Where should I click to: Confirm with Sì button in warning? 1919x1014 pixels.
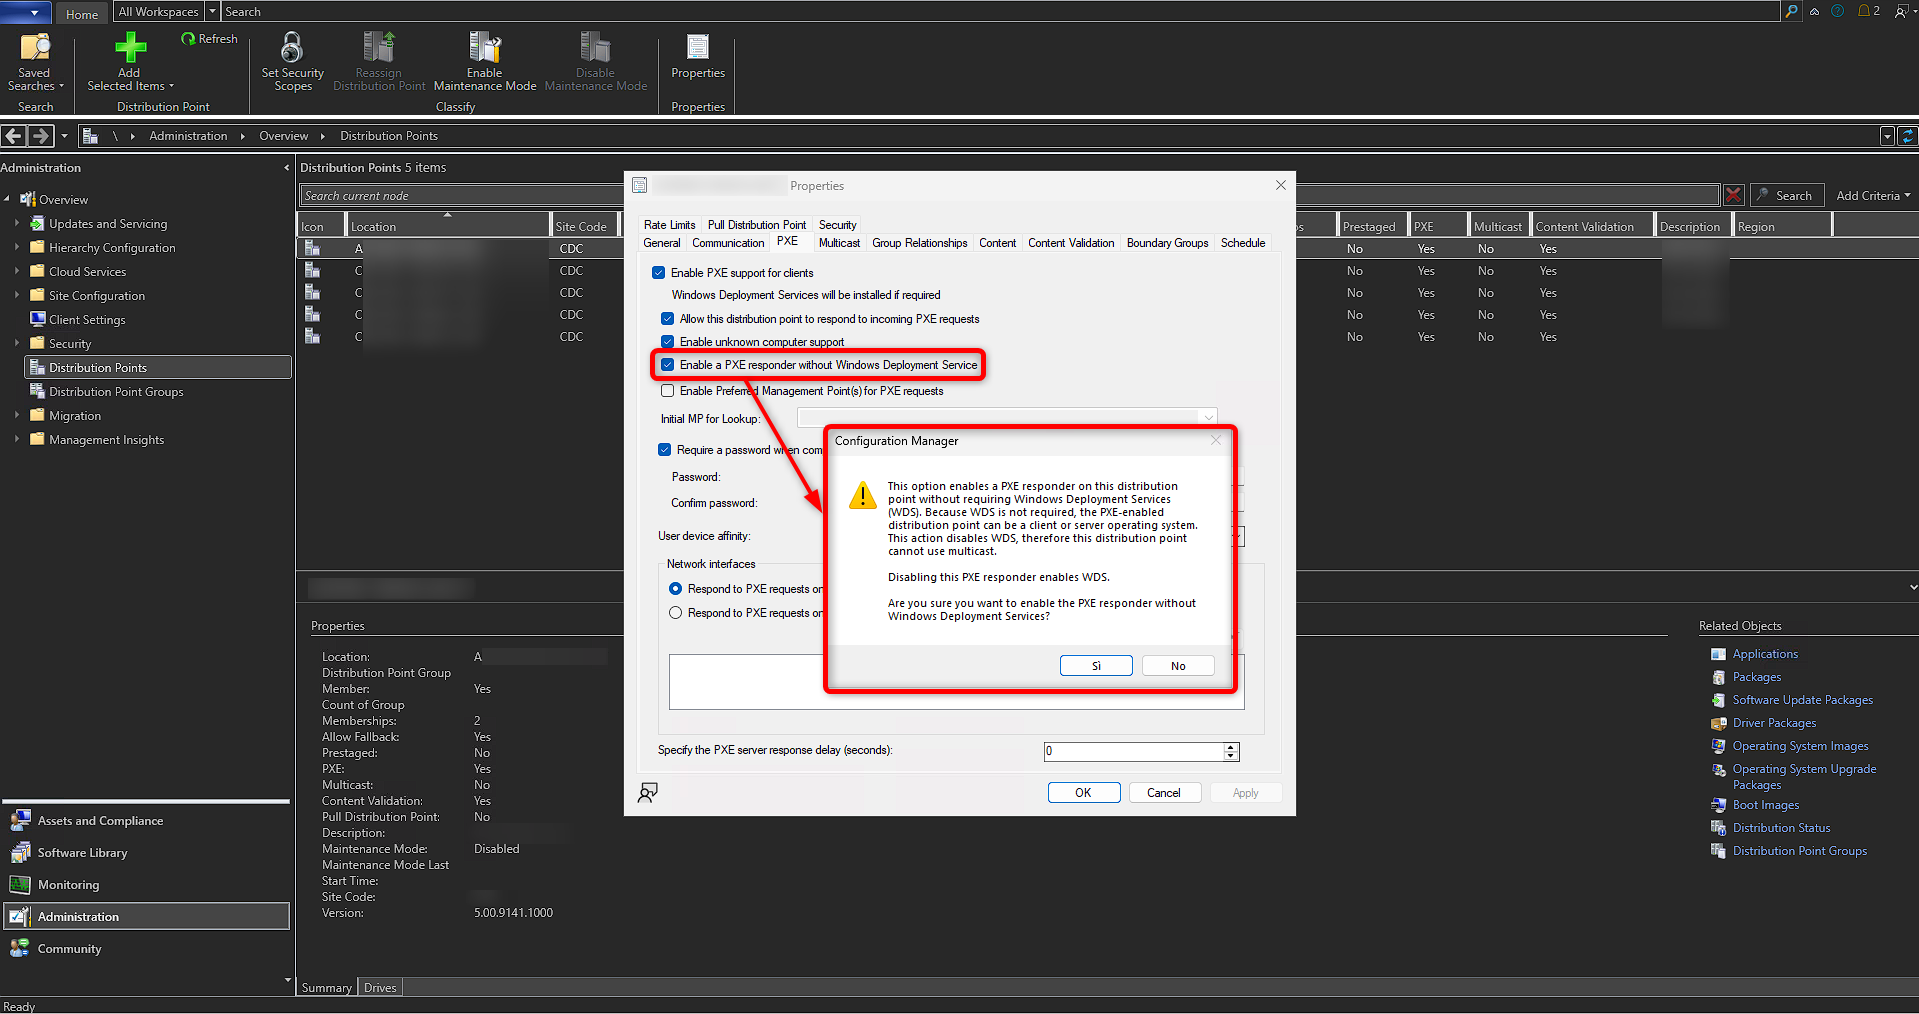pyautogui.click(x=1096, y=666)
